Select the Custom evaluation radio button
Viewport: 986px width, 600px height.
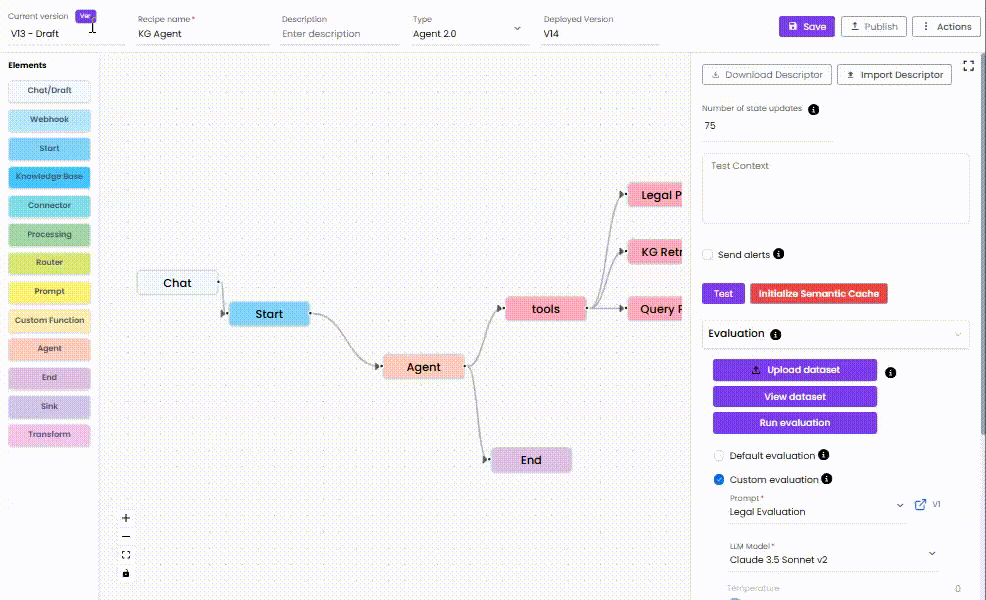coord(718,479)
